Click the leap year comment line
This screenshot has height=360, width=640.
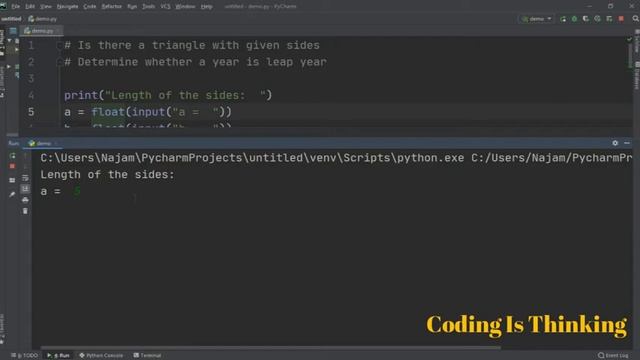[x=196, y=62]
